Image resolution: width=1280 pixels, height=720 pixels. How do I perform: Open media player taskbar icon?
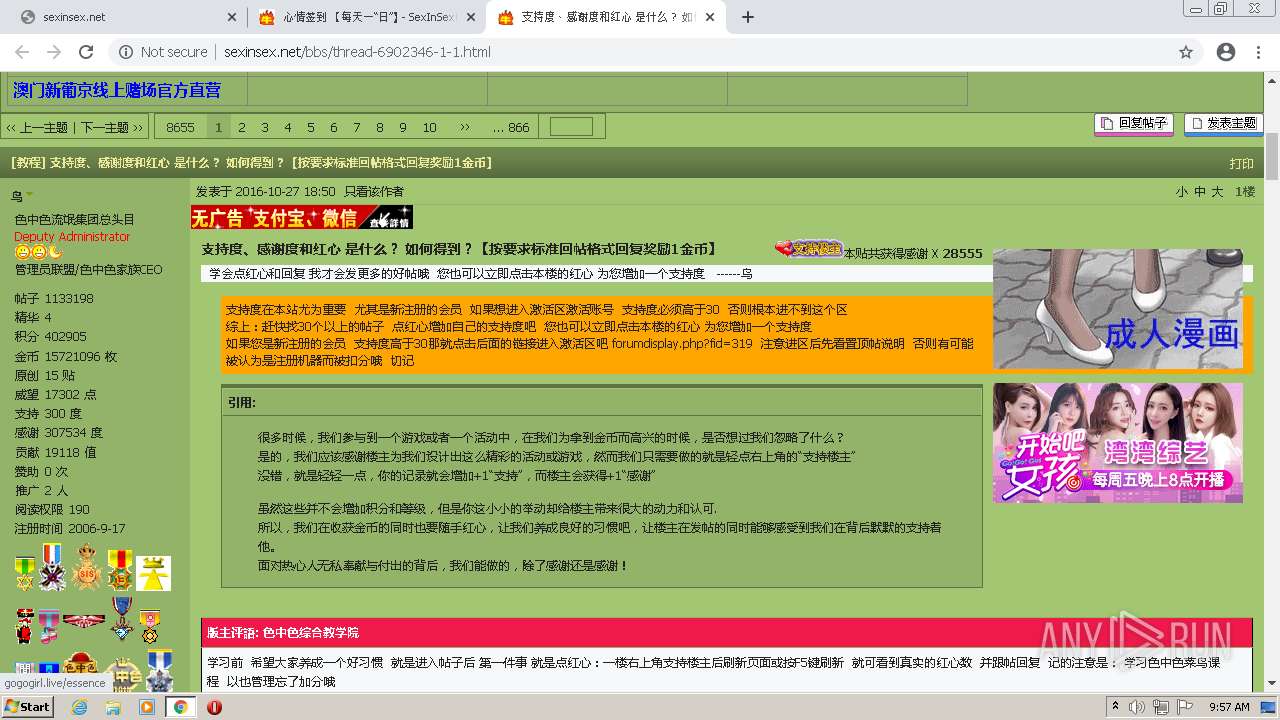147,707
